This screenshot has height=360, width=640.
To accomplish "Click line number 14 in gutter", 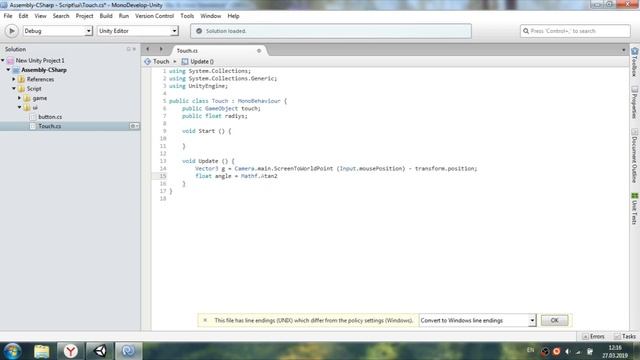I will coord(163,169).
